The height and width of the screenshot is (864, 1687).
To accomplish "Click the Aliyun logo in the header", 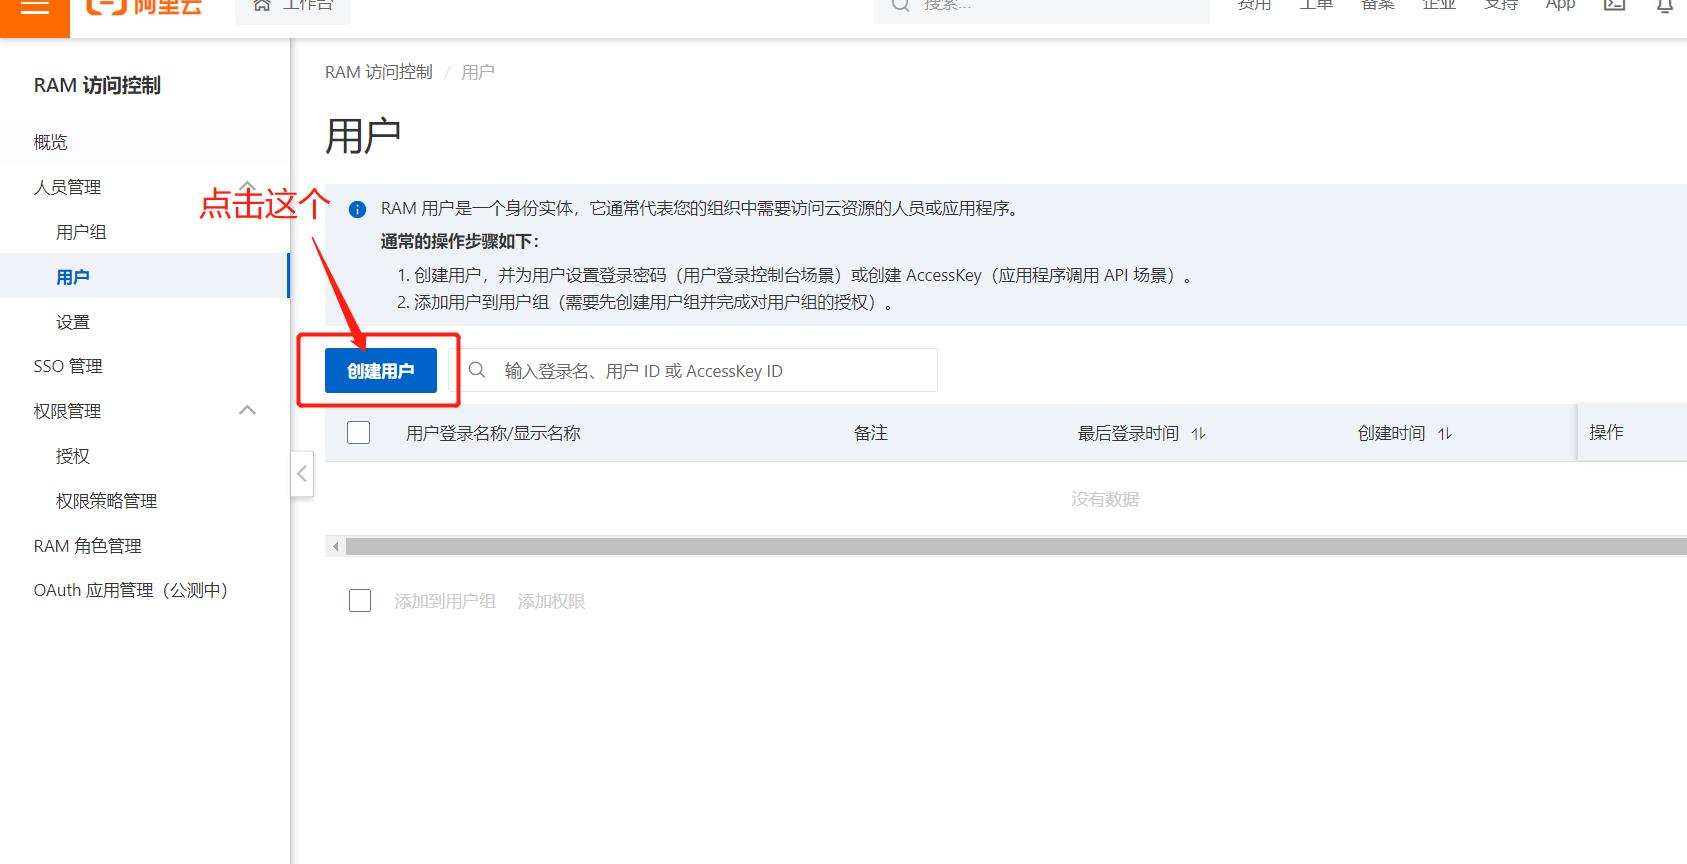I will pos(144,6).
